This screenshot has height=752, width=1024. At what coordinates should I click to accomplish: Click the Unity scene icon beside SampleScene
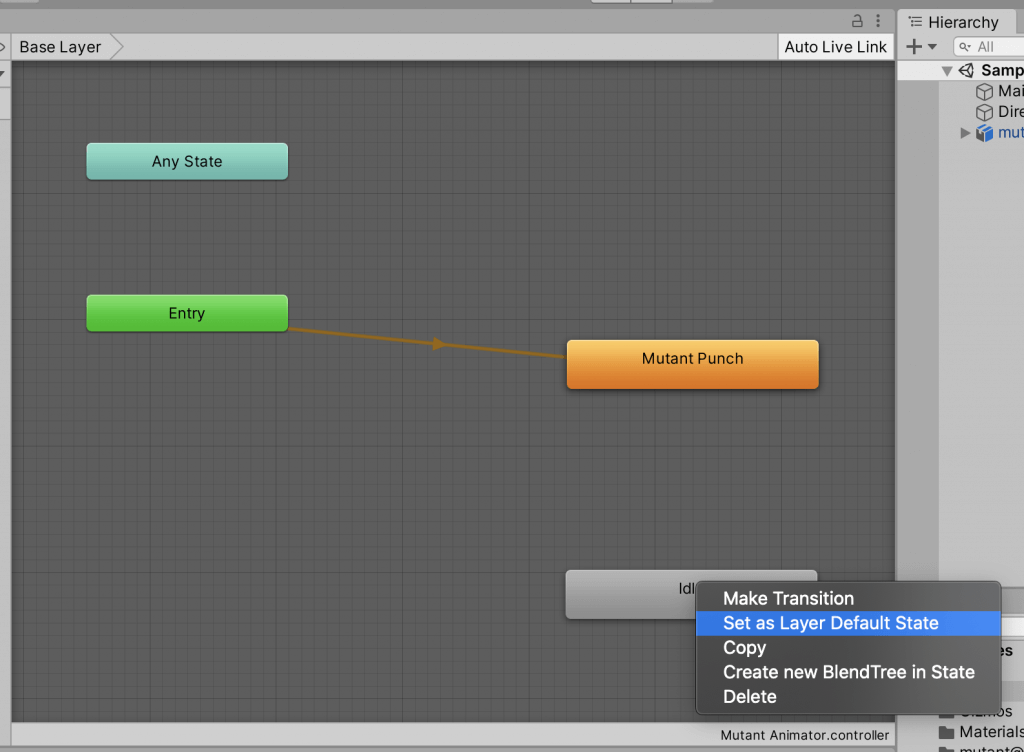(x=966, y=69)
